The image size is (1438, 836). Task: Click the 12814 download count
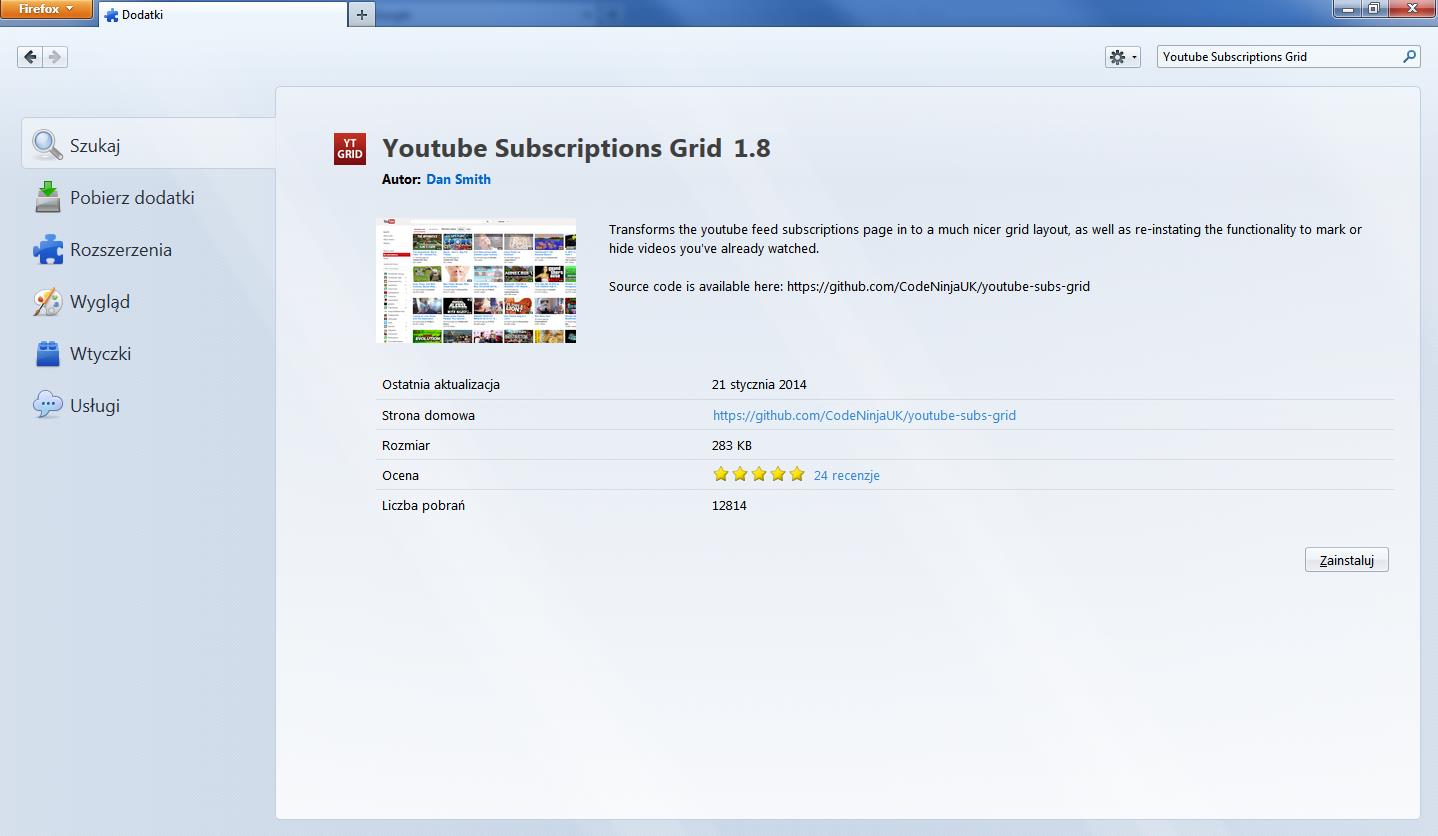[729, 505]
